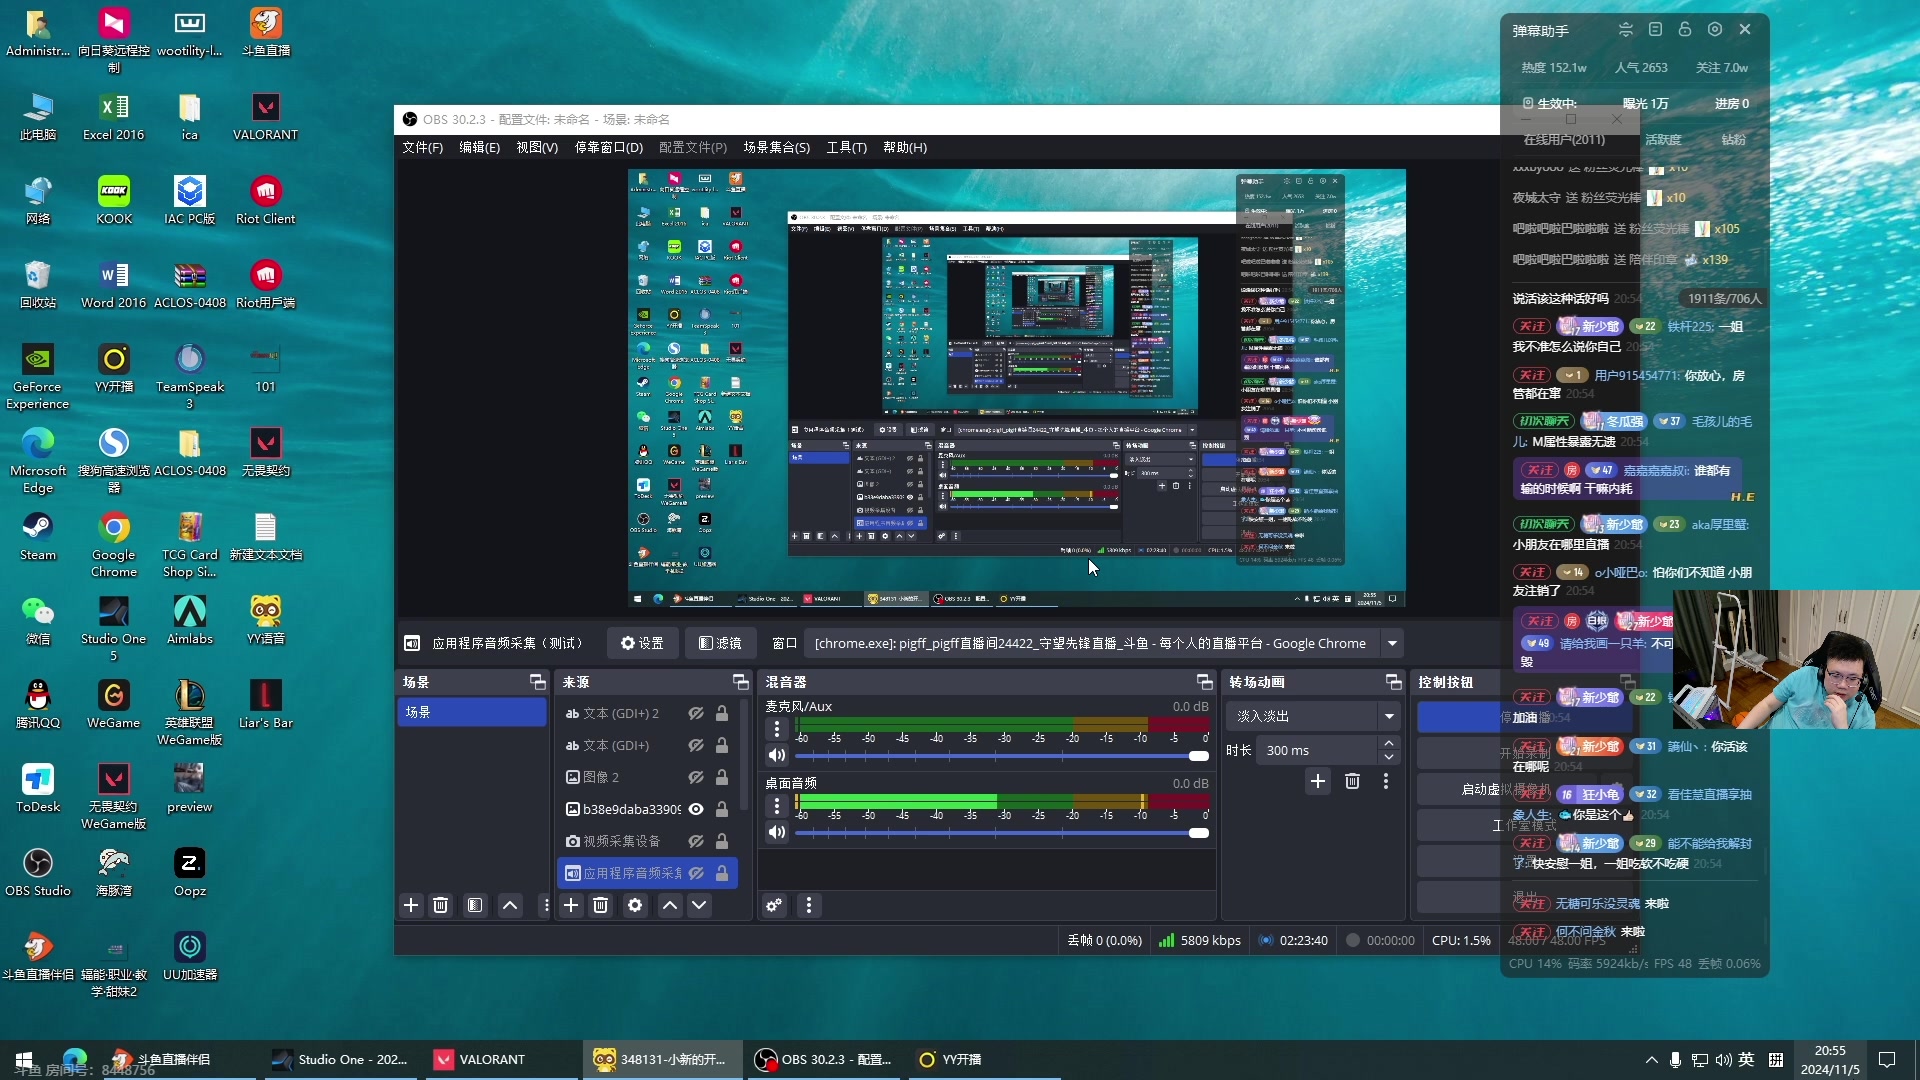The height and width of the screenshot is (1080, 1920).
Task: Open notification center icon in taskbar
Action: tap(1887, 1060)
